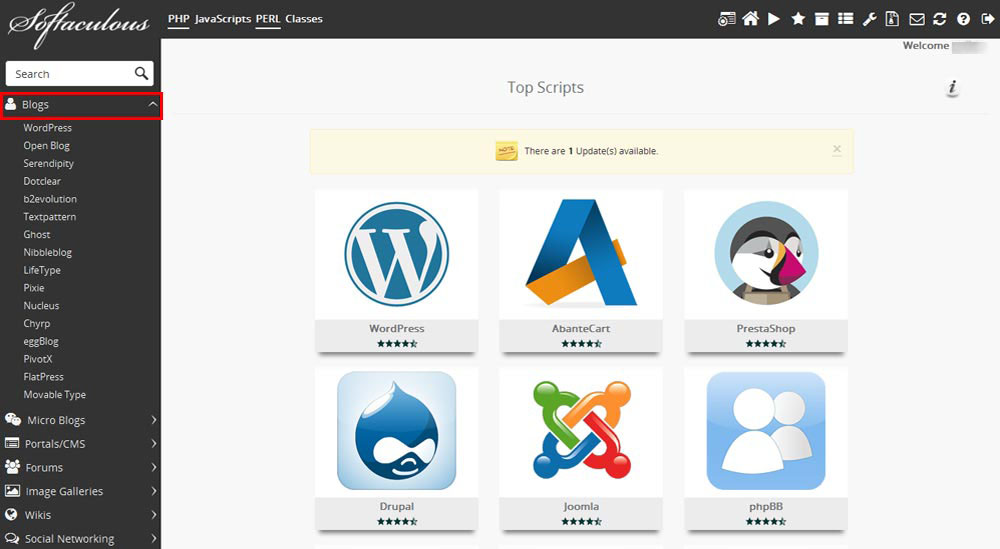This screenshot has width=1000, height=549.
Task: Open script demos play icon
Action: tap(774, 19)
